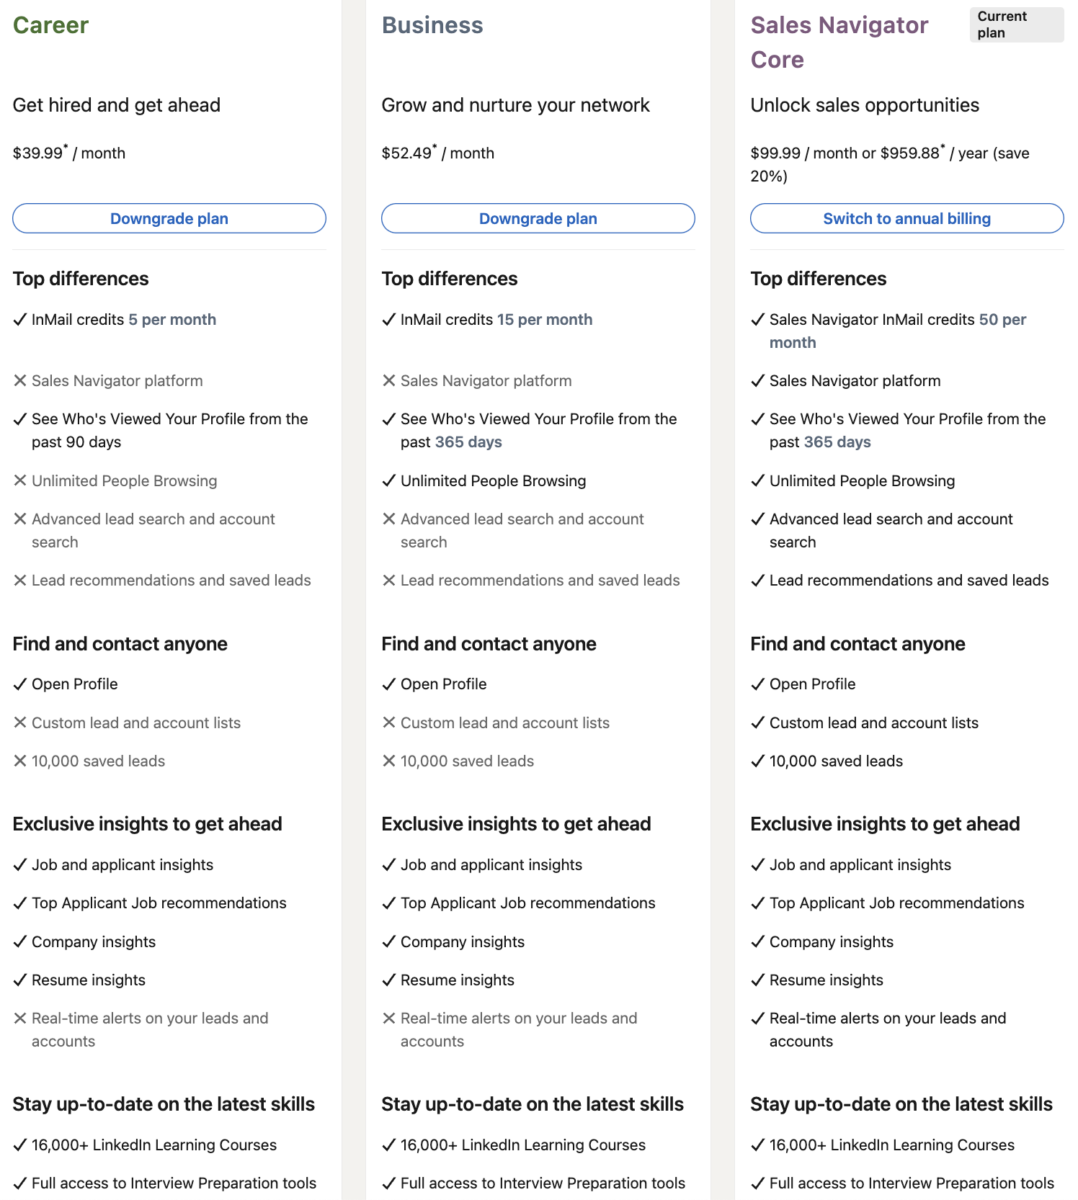Click Business's 365 days profile views text
Image resolution: width=1078 pixels, height=1200 pixels.
(470, 442)
